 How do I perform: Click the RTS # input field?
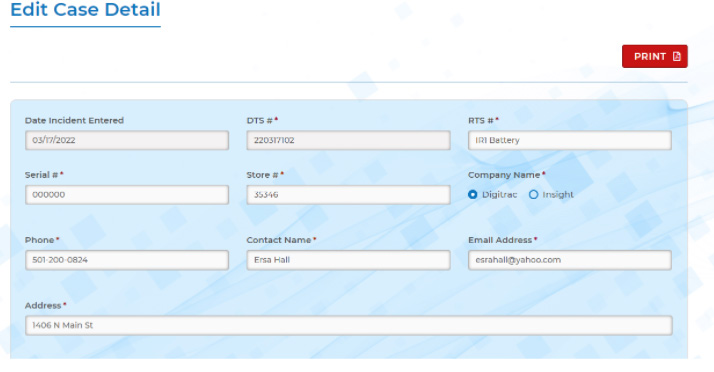tap(570, 140)
